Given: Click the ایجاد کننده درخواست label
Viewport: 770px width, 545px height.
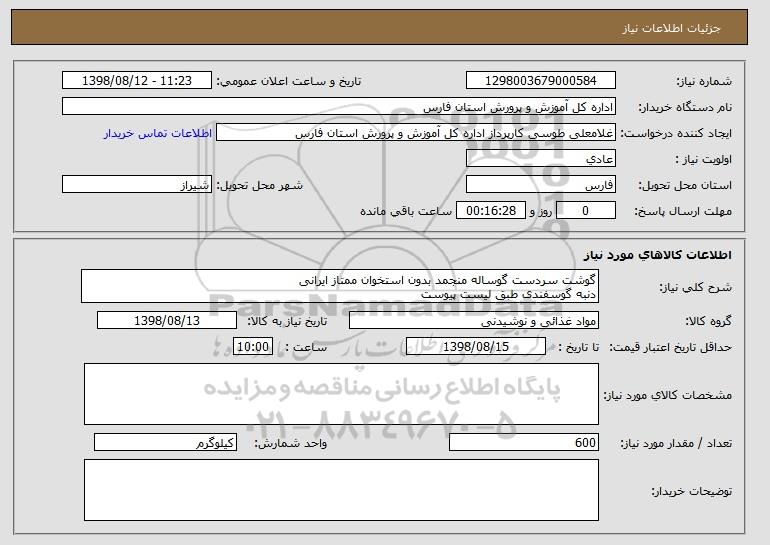Looking at the screenshot, I should coord(676,133).
